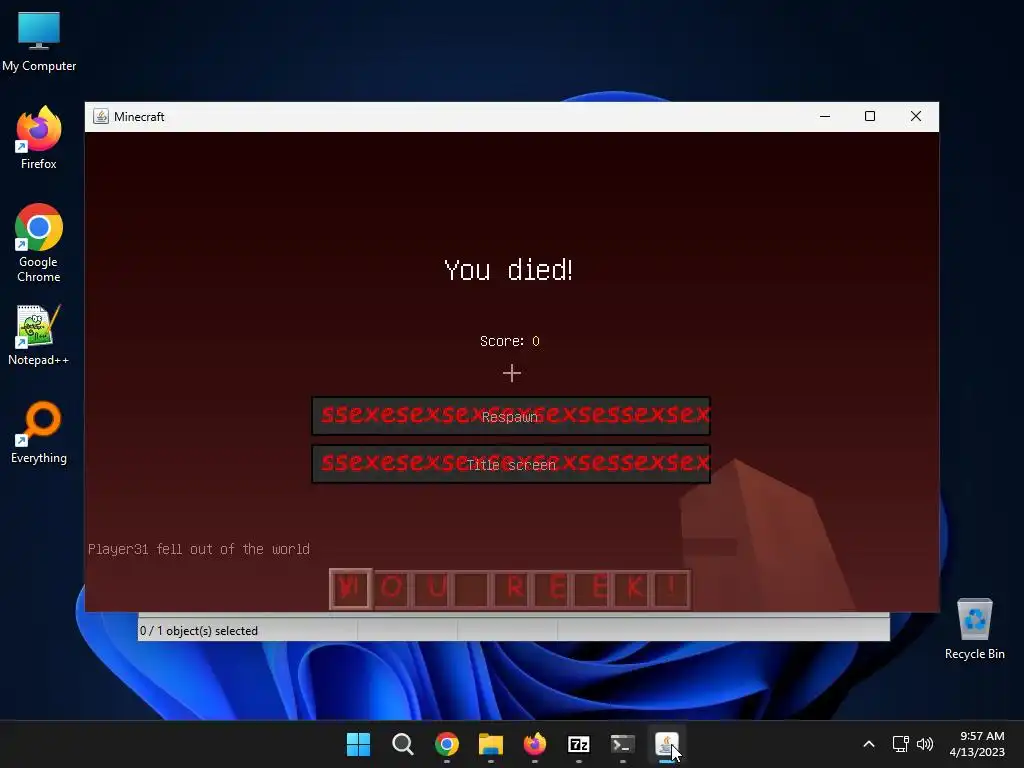Select the hotbar slot showing K
The image size is (1024, 768).
tap(633, 589)
